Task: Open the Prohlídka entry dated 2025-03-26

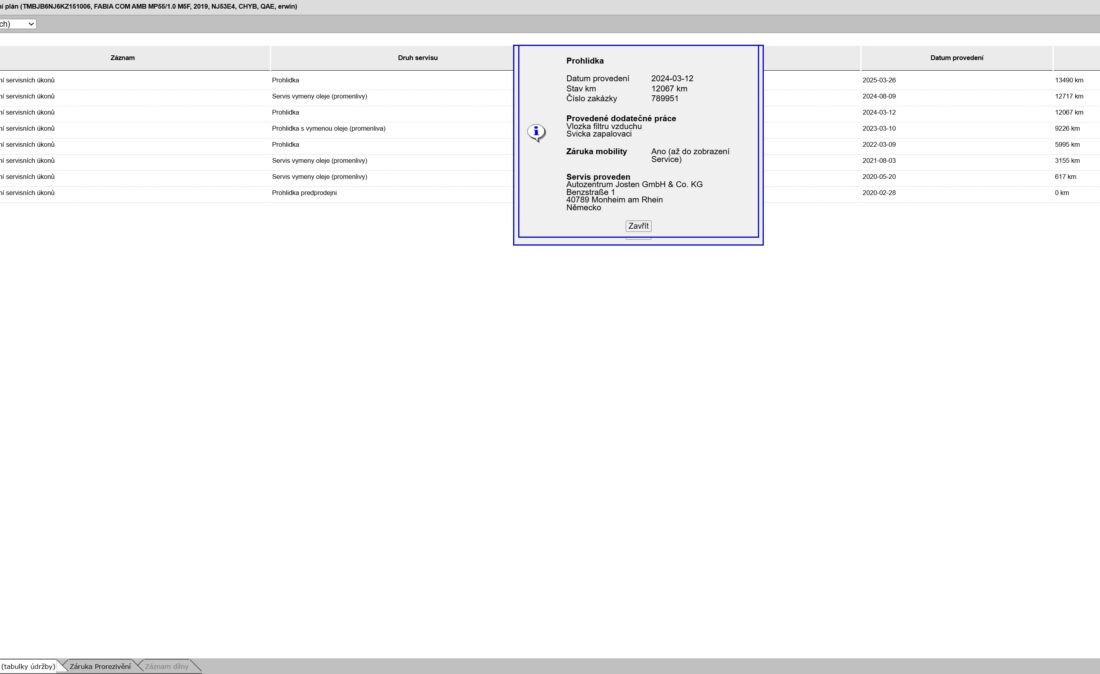Action: pyautogui.click(x=285, y=81)
